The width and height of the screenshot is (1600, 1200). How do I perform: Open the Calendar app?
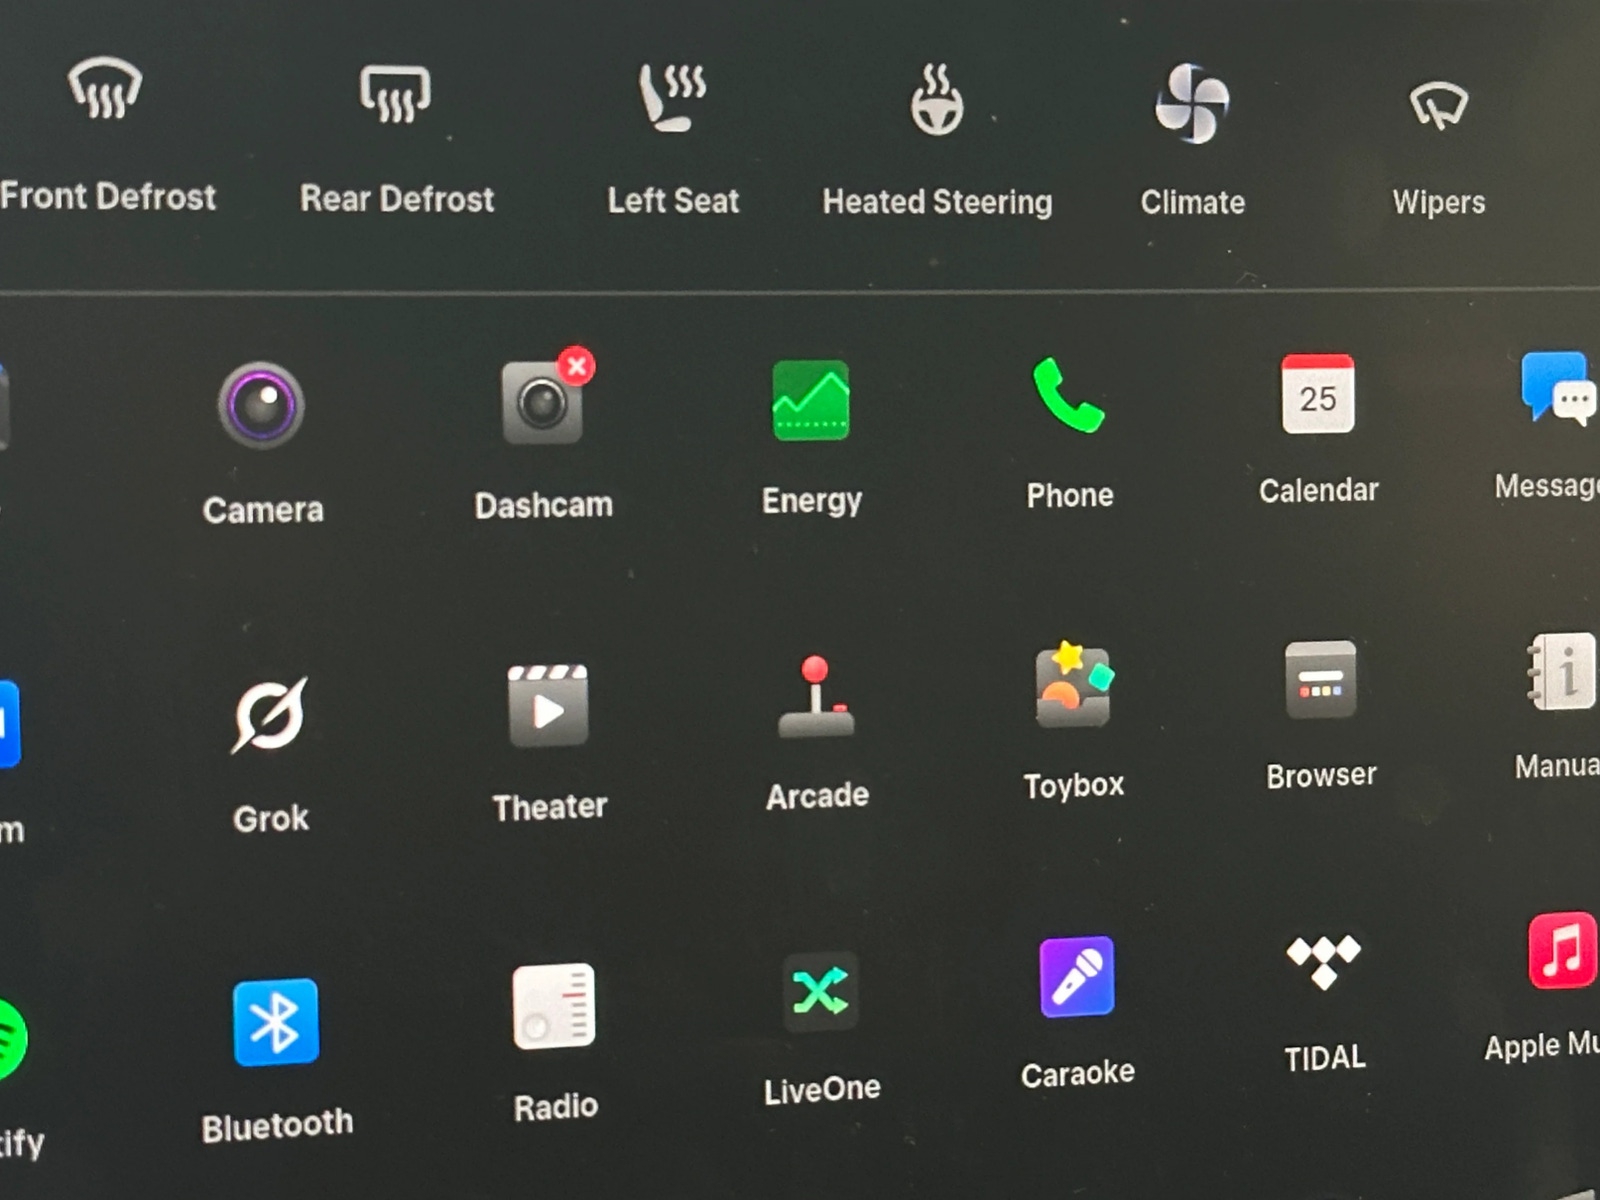click(x=1318, y=395)
